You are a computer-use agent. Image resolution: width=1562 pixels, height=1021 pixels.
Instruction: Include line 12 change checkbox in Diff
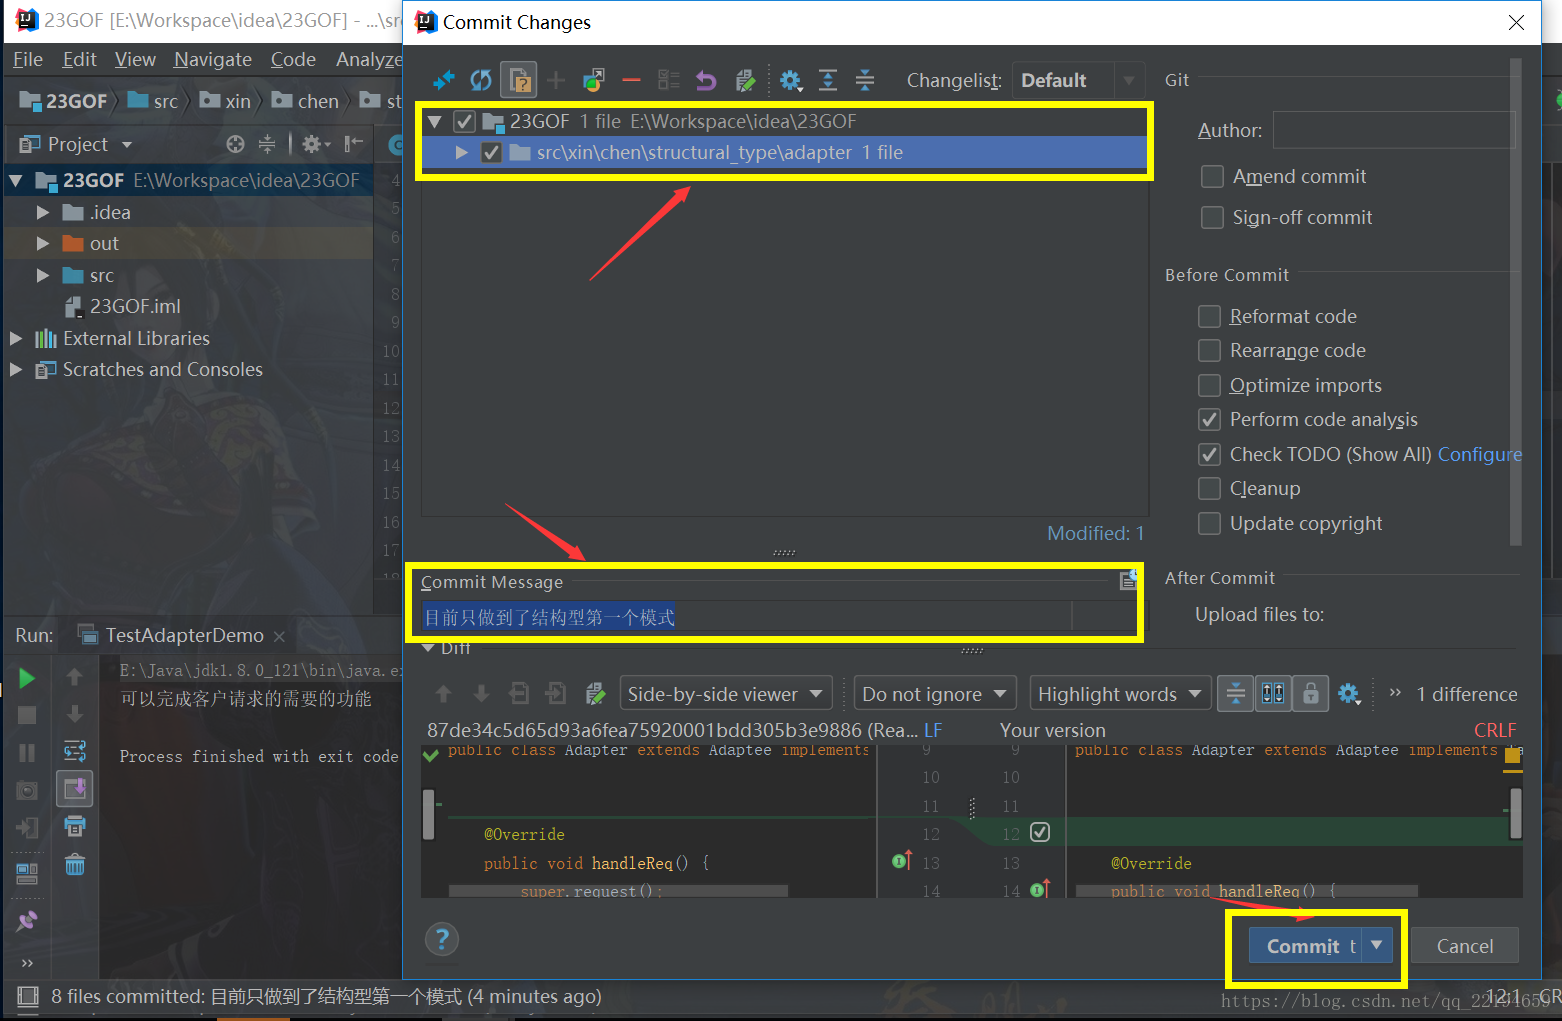point(1040,833)
